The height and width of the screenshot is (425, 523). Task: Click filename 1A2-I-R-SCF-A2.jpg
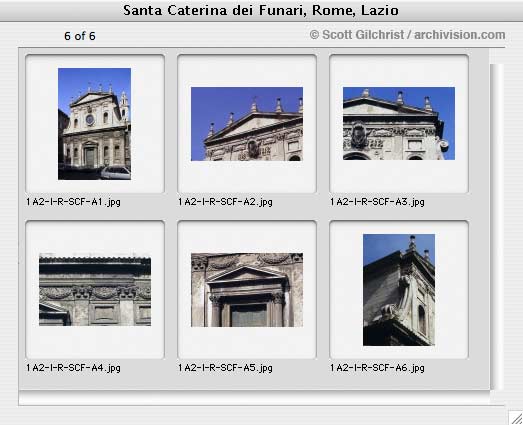coord(225,202)
